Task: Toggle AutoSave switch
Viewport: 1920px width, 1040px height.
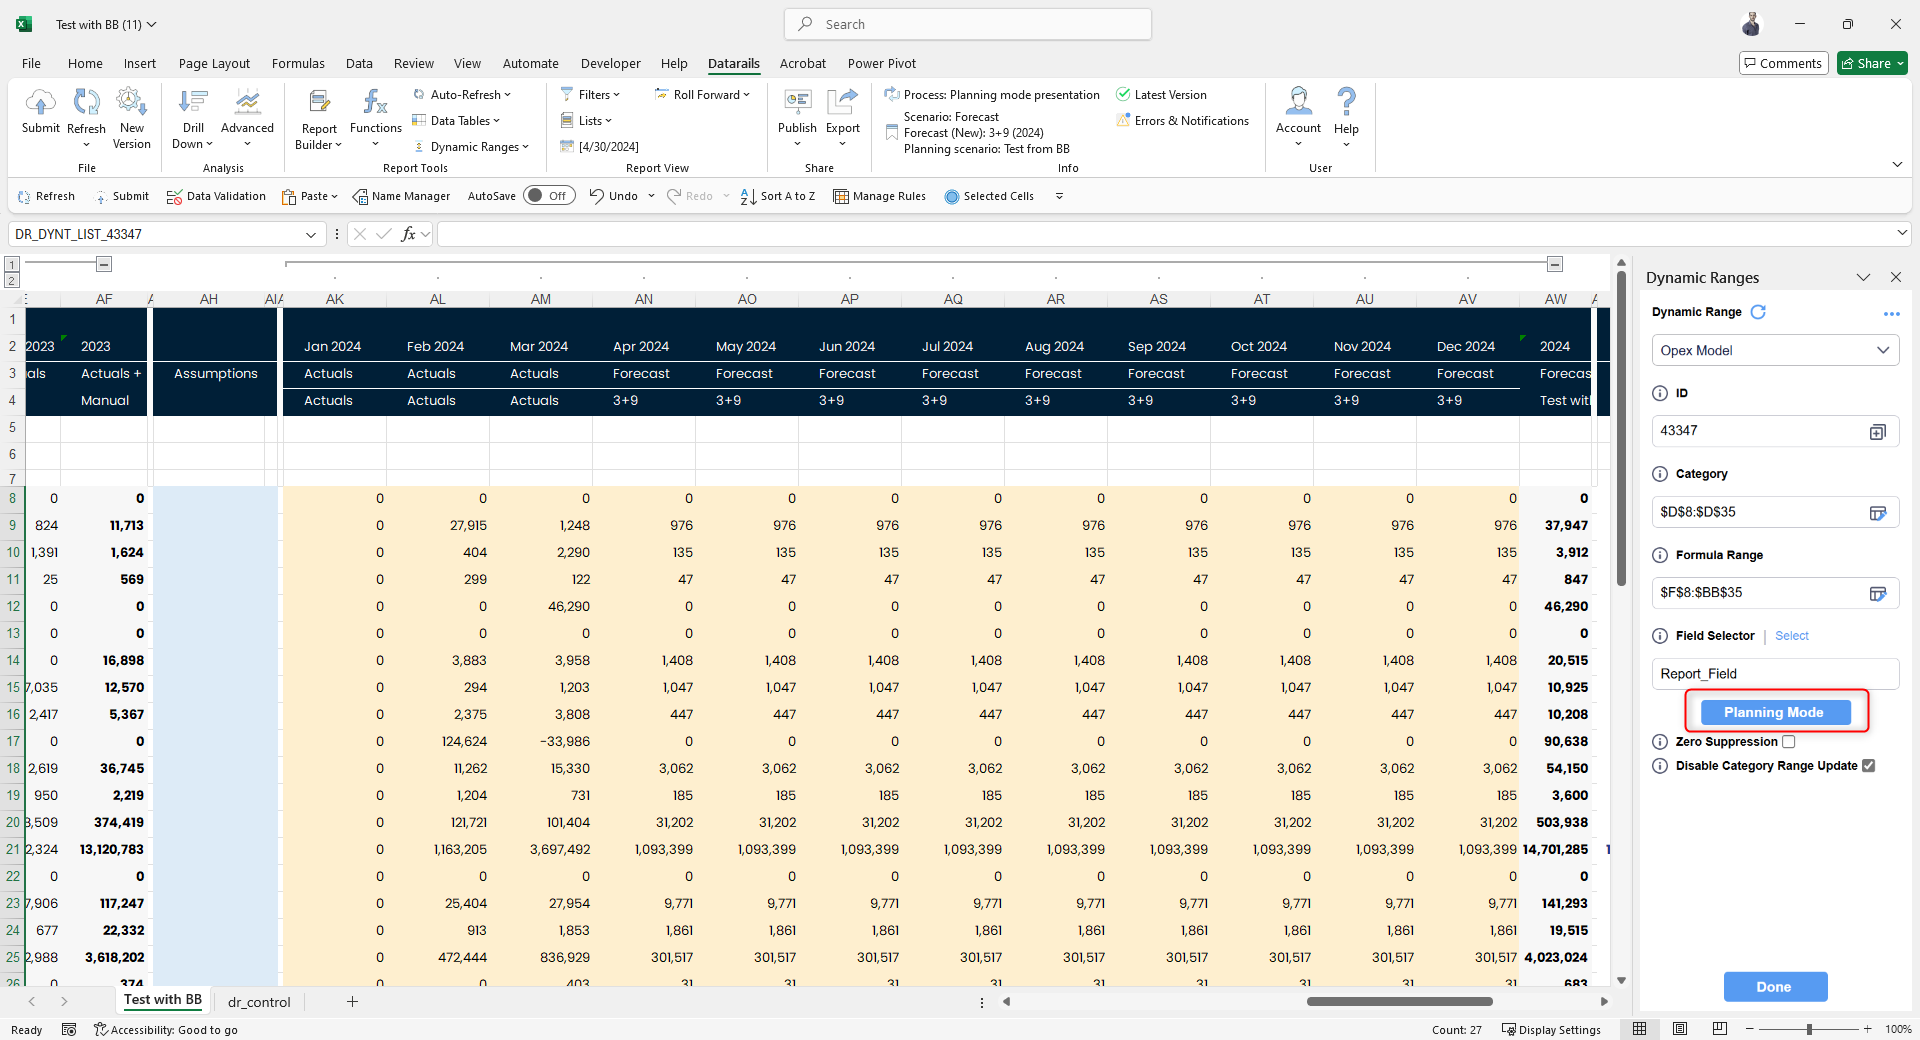Action: tap(549, 196)
